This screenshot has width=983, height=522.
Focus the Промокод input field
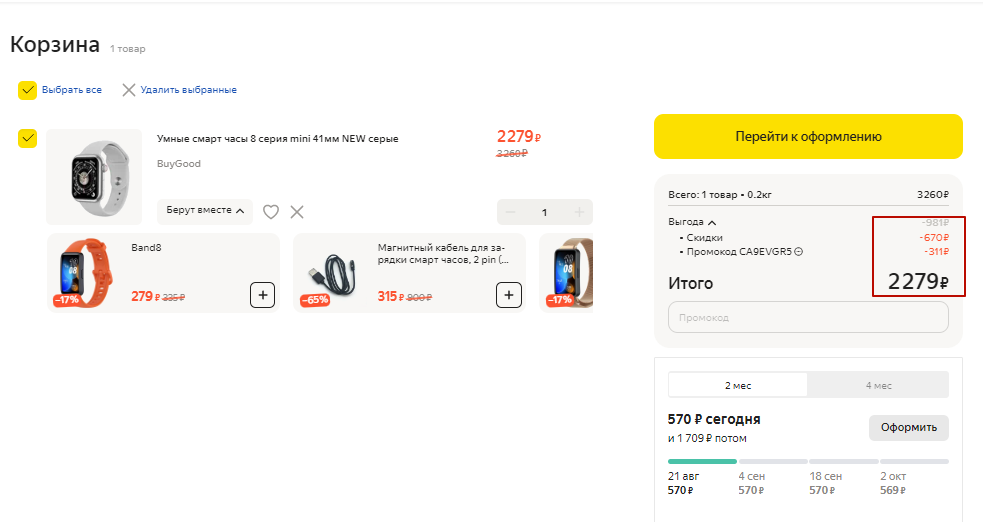(808, 317)
